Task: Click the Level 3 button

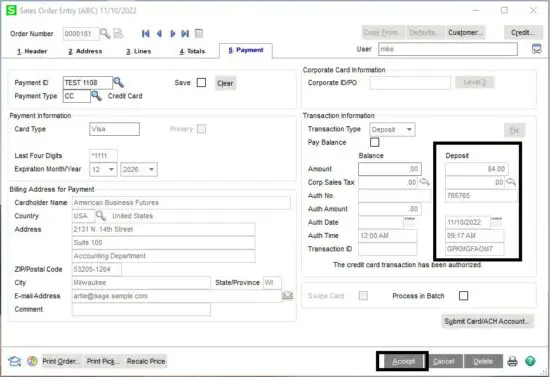Action: pos(474,82)
